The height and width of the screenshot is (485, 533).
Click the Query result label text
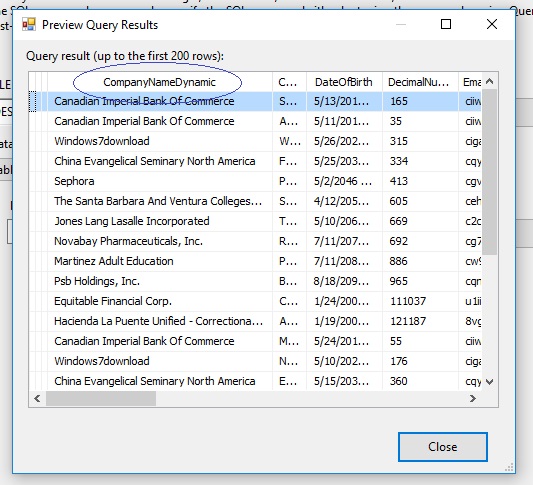[125, 56]
